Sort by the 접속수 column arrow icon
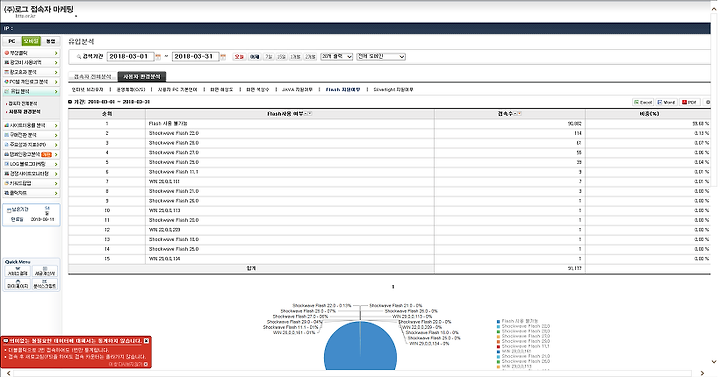720x377 pixels. pyautogui.click(x=519, y=113)
